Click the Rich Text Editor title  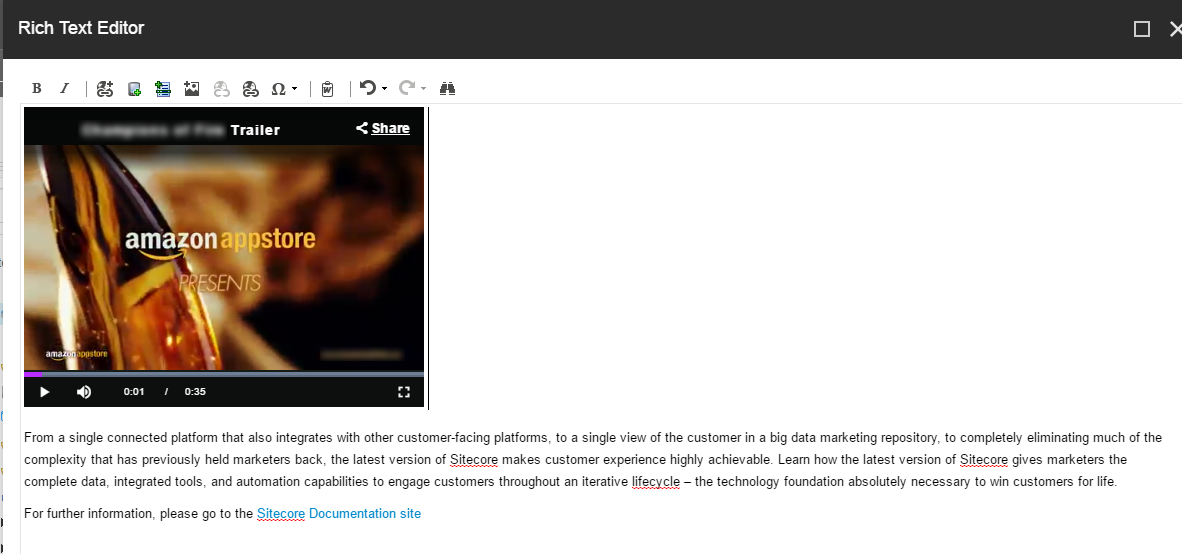click(x=81, y=28)
